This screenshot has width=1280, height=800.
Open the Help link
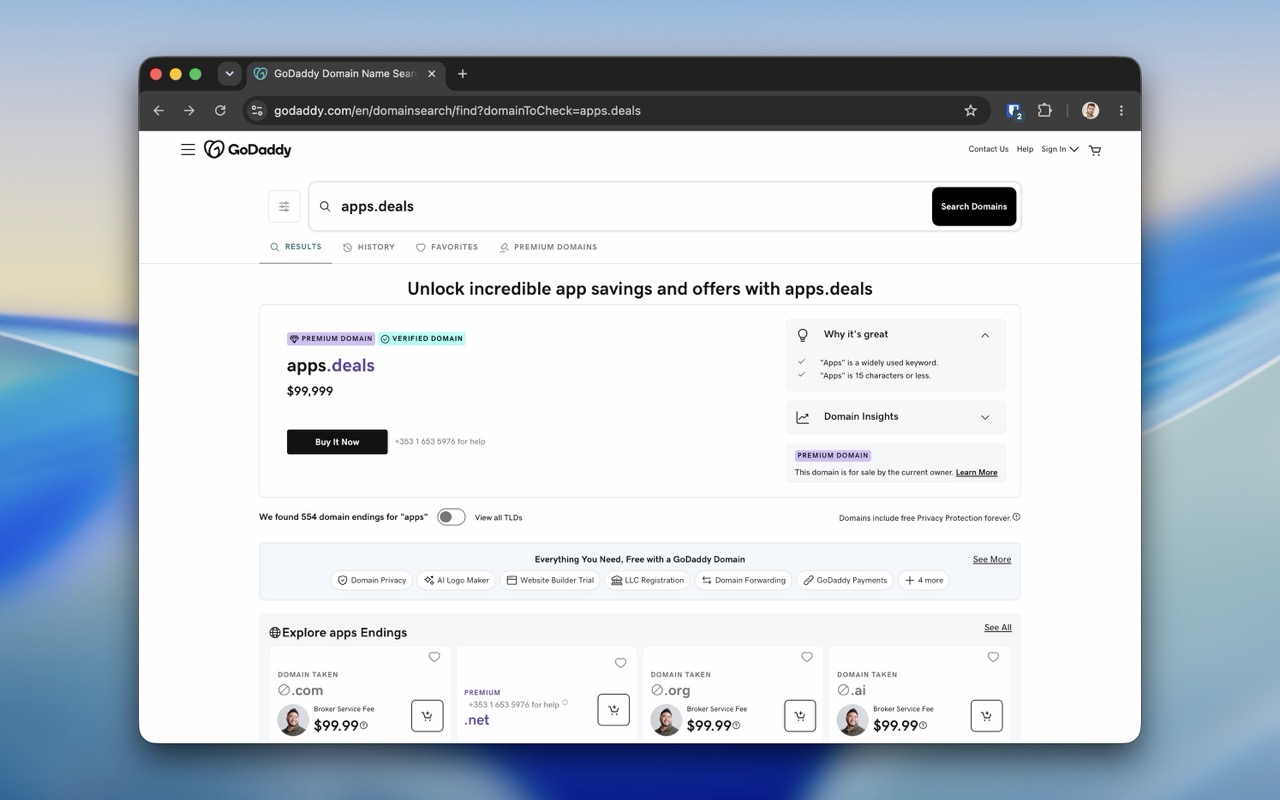[x=1025, y=150]
